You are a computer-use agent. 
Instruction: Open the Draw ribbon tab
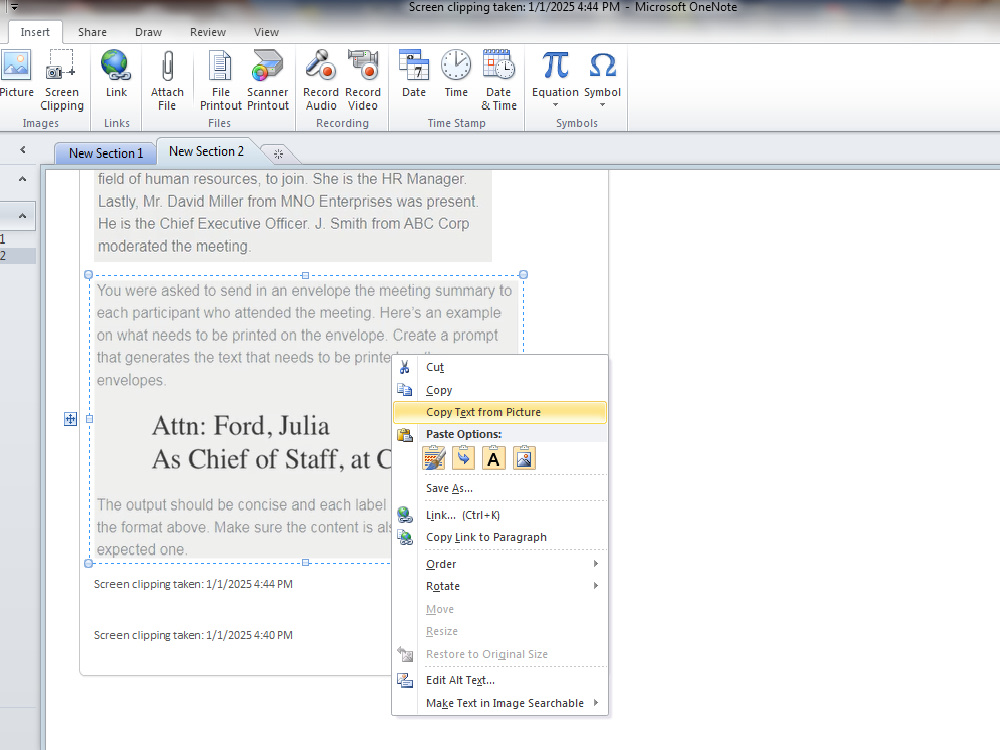pos(149,32)
